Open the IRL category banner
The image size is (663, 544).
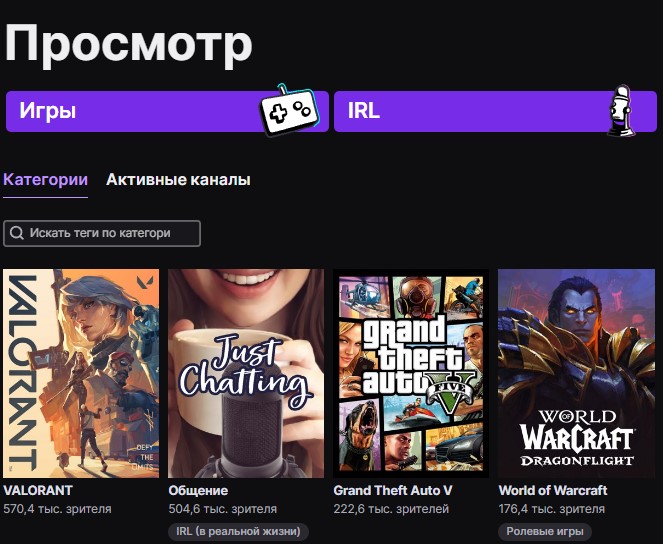(495, 111)
